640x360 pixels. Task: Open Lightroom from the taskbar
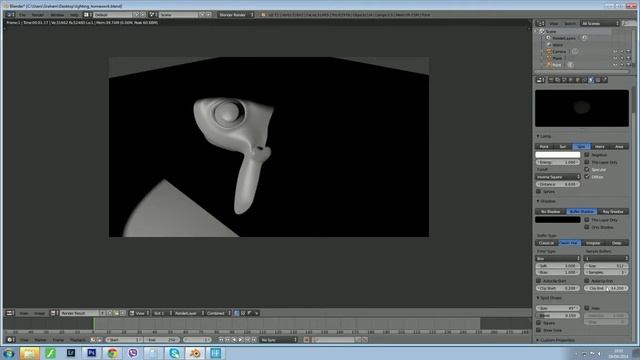[71, 353]
